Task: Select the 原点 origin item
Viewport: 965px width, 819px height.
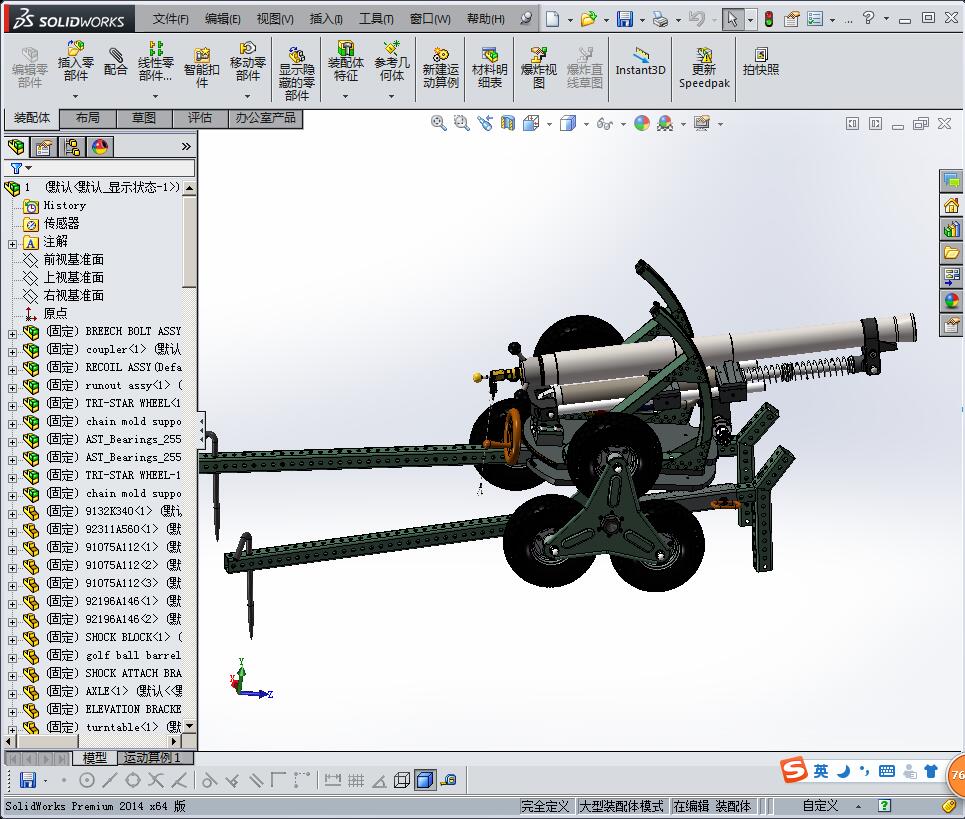Action: click(x=55, y=313)
